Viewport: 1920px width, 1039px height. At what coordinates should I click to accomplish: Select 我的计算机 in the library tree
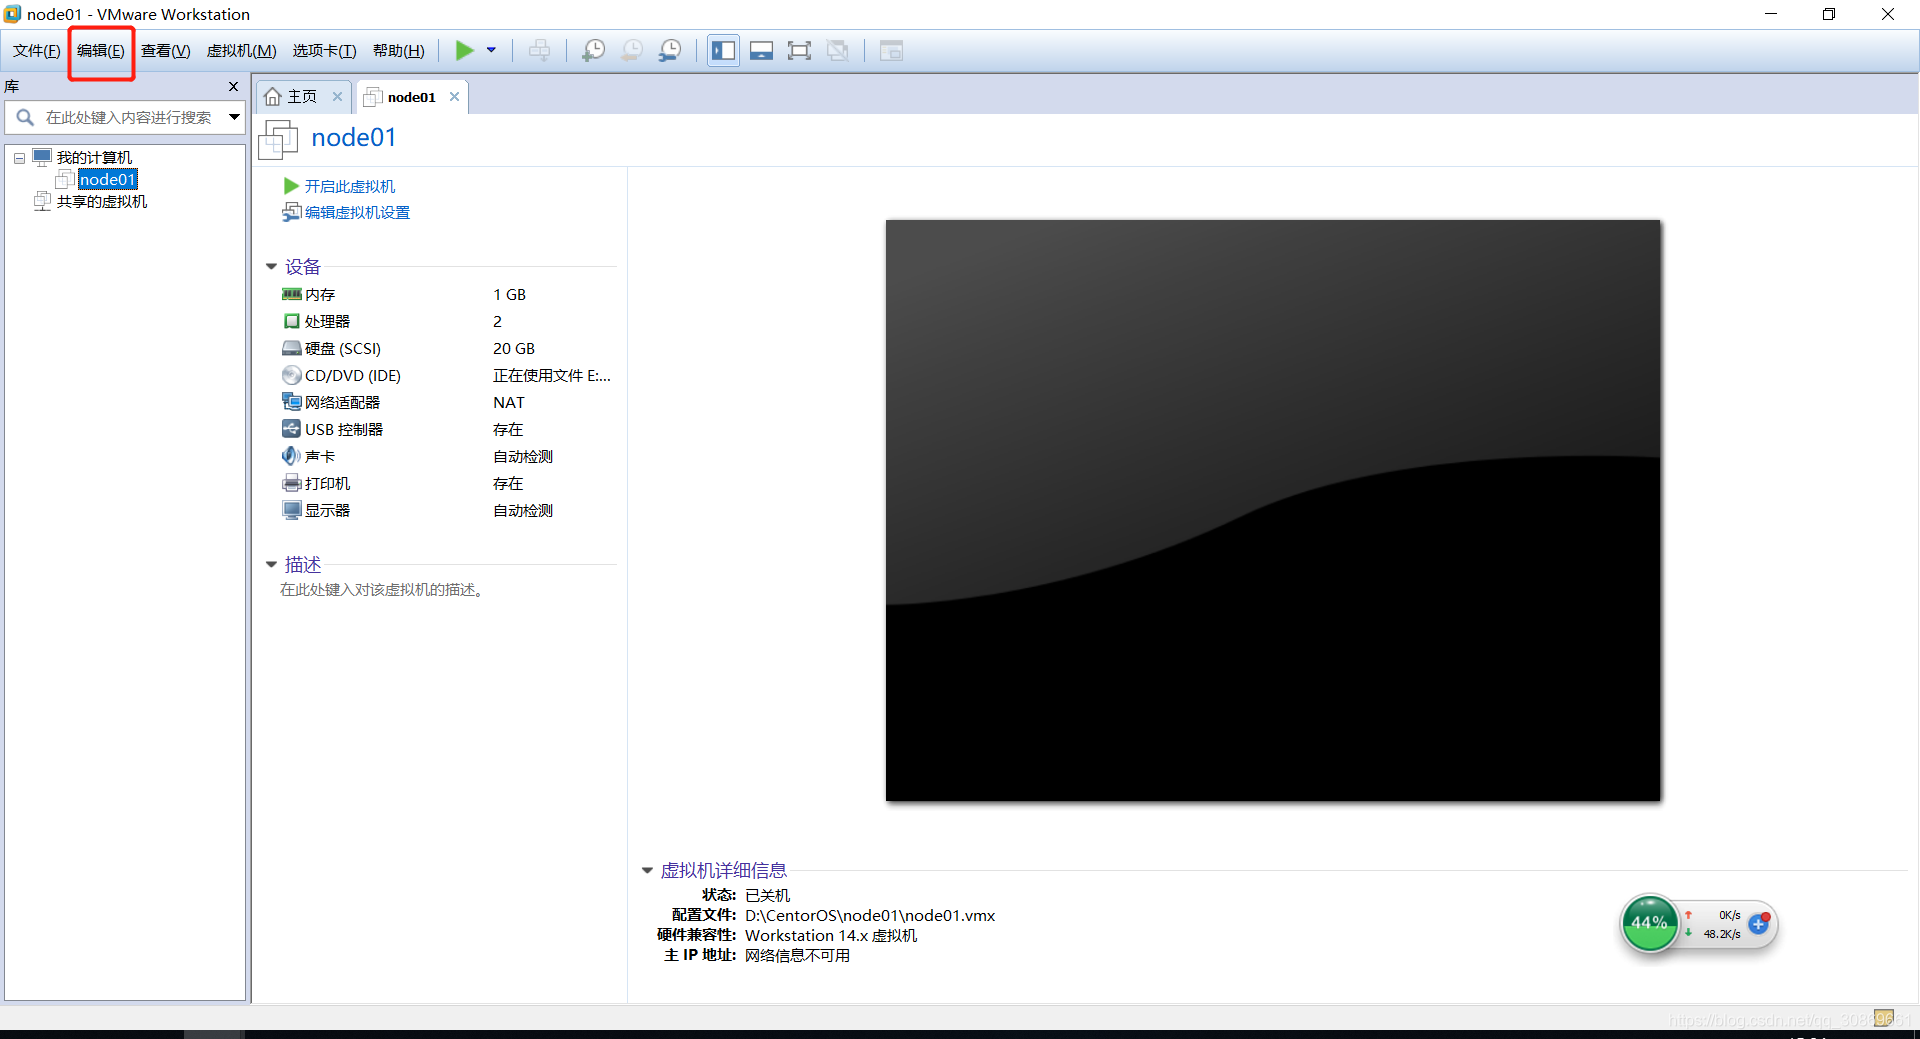[94, 158]
